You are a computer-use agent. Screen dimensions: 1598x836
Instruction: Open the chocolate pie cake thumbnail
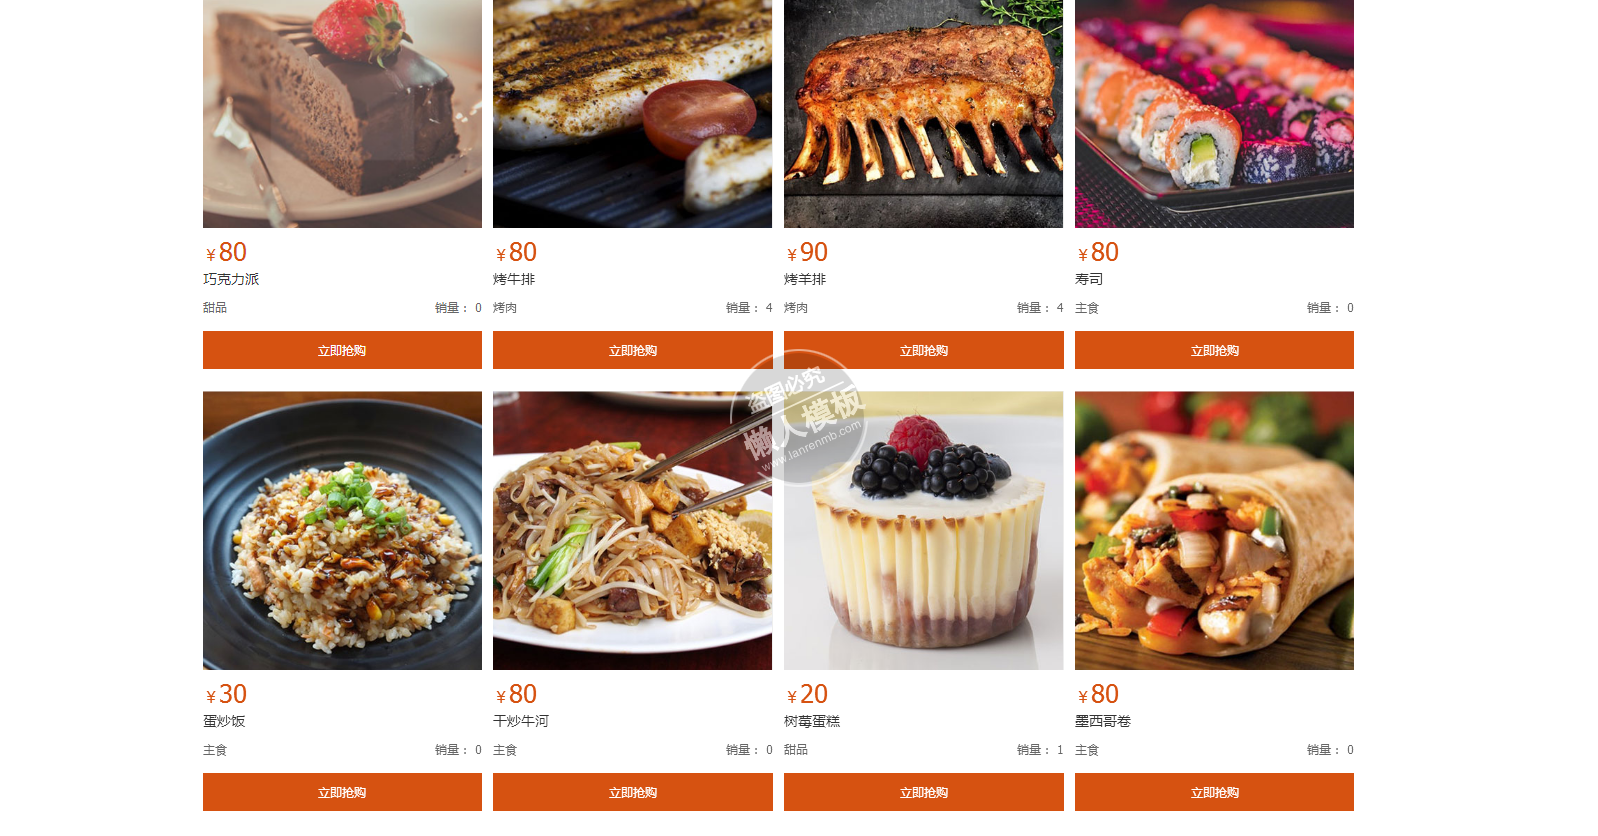(x=342, y=114)
